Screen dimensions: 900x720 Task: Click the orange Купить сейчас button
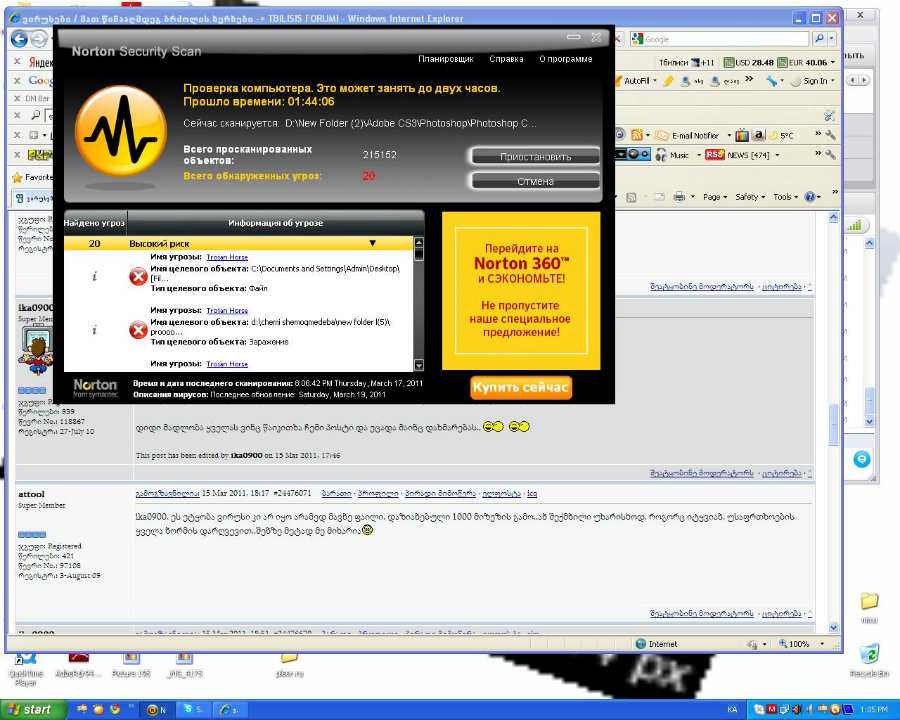[521, 388]
